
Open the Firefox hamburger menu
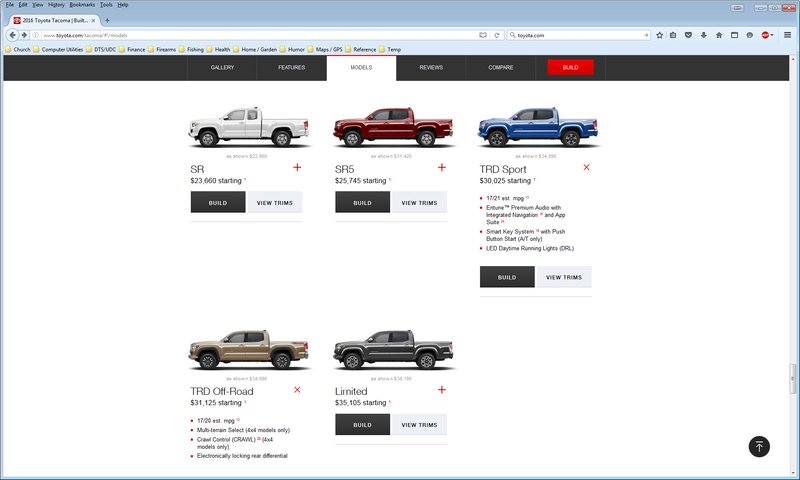(x=787, y=35)
